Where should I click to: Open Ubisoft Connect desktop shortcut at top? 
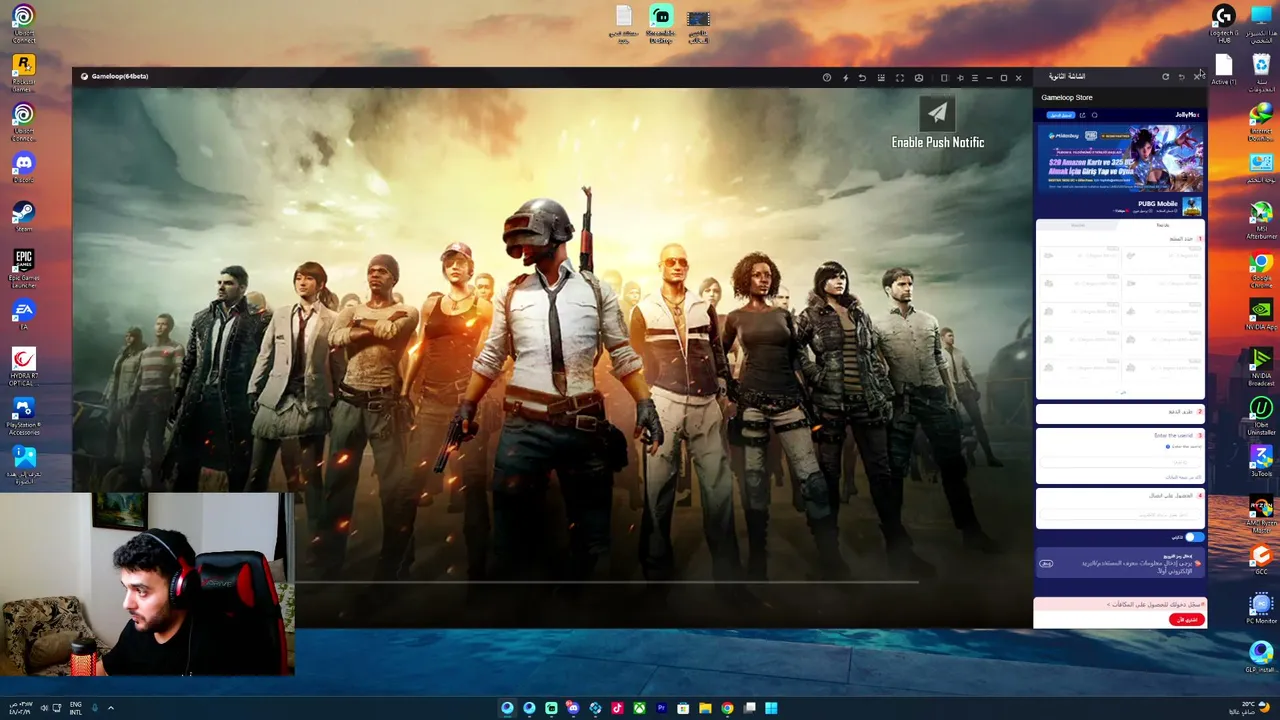click(23, 23)
